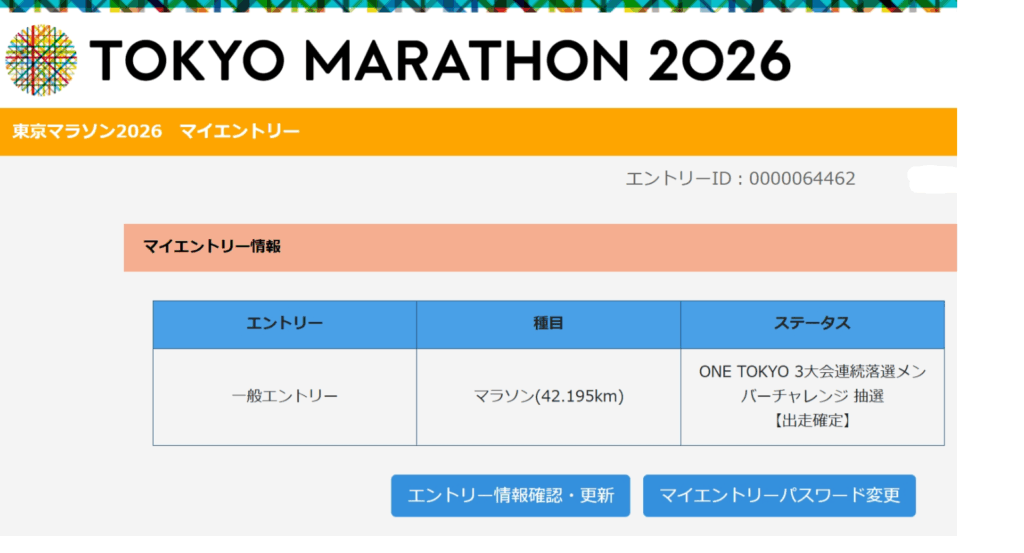Click the 種目 column header

[x=548, y=324]
